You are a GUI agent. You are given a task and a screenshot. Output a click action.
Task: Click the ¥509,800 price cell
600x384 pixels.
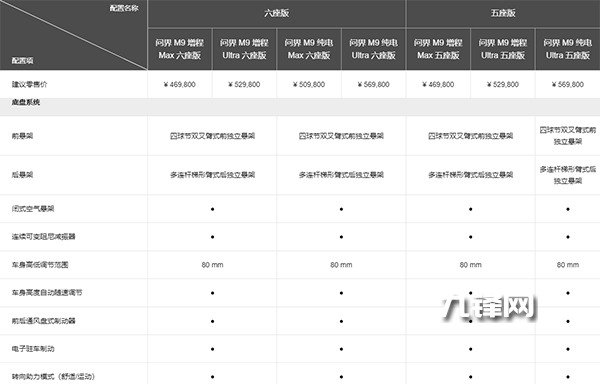309,84
